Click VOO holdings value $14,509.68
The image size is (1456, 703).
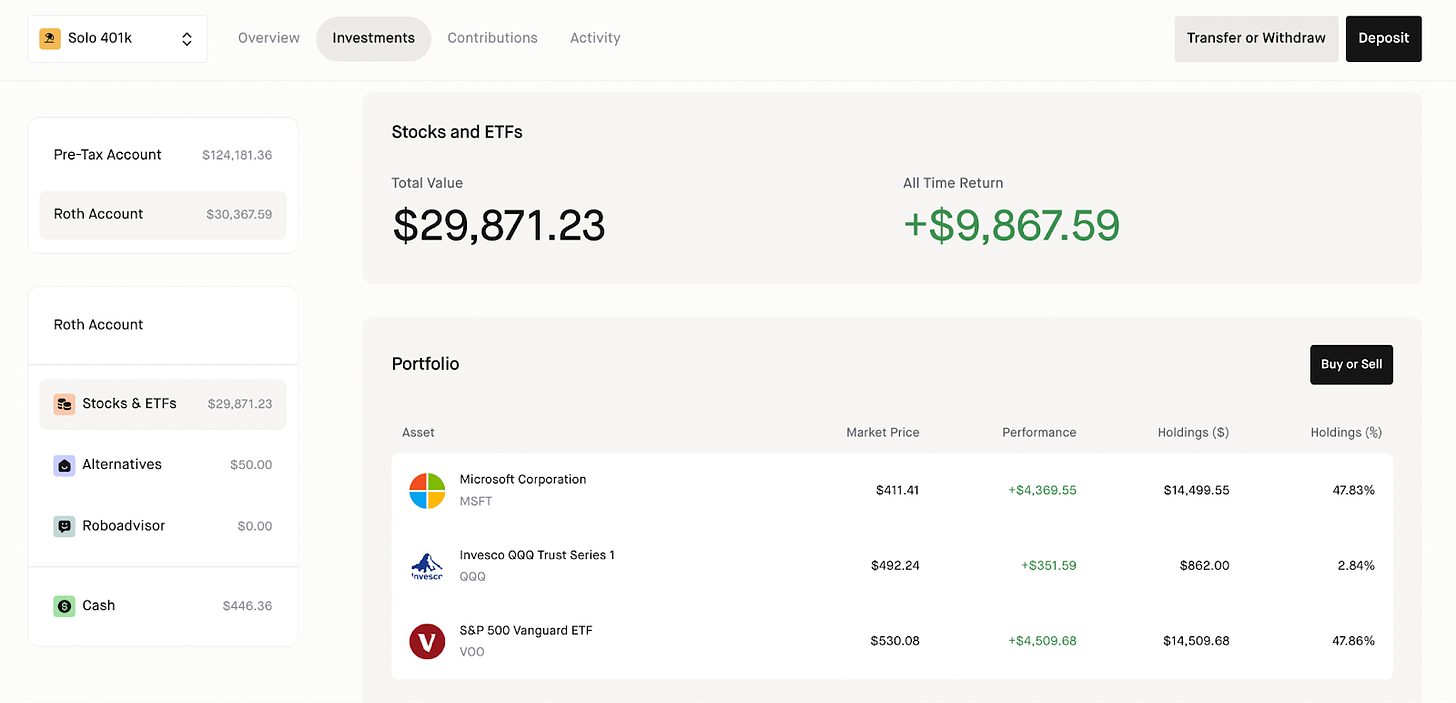pos(1196,641)
